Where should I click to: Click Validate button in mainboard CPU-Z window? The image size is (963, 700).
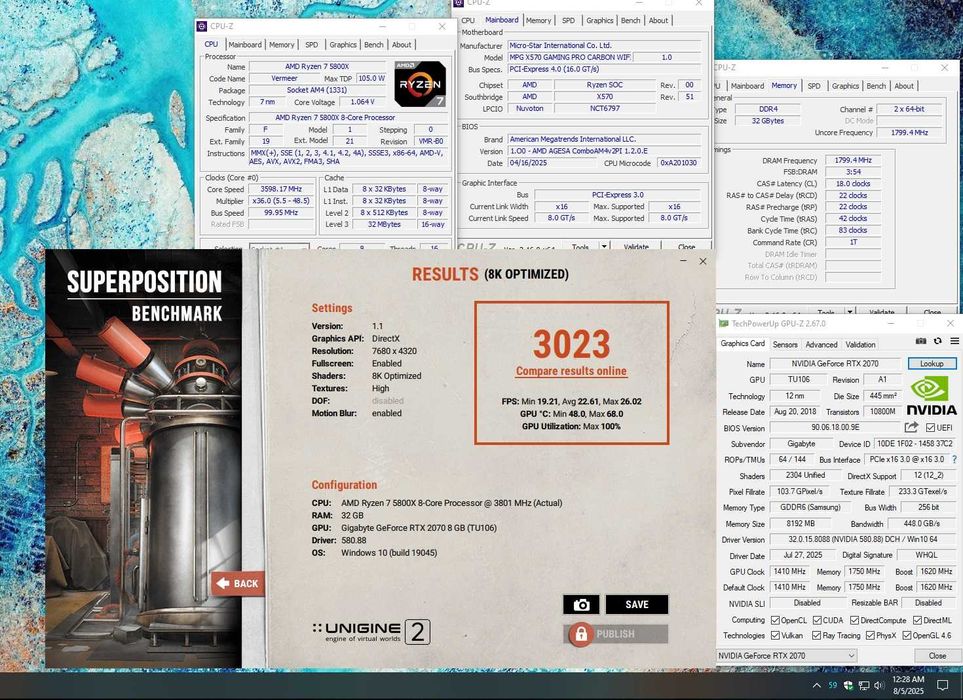[x=636, y=246]
